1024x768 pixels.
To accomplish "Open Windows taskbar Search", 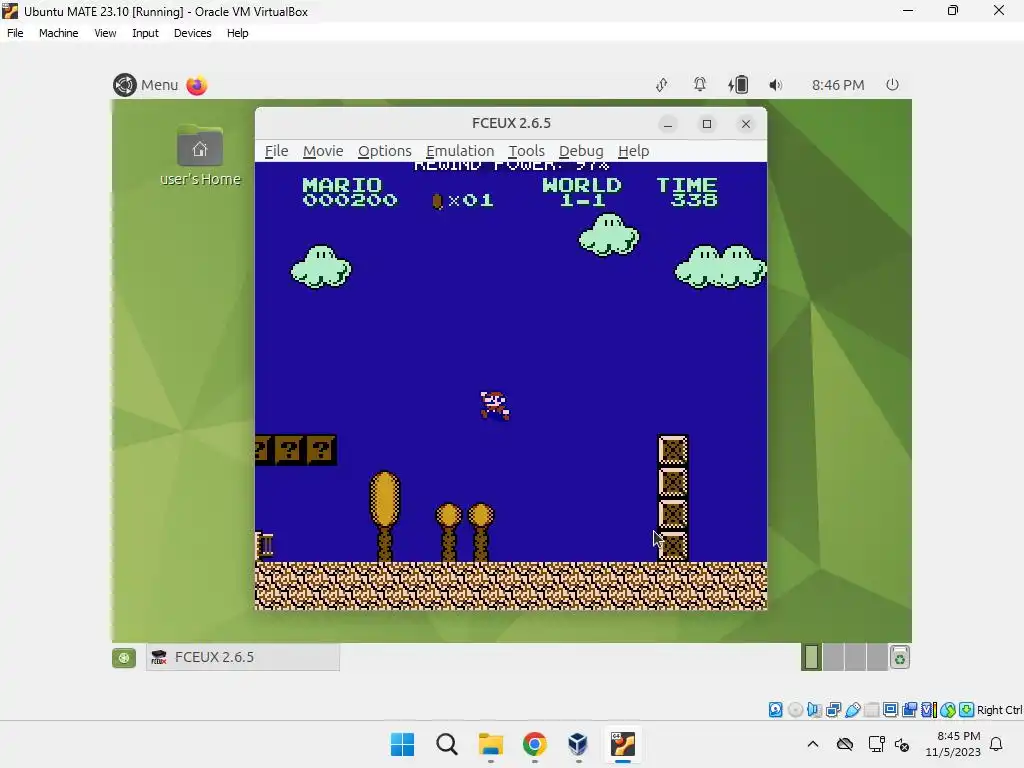I will point(447,744).
